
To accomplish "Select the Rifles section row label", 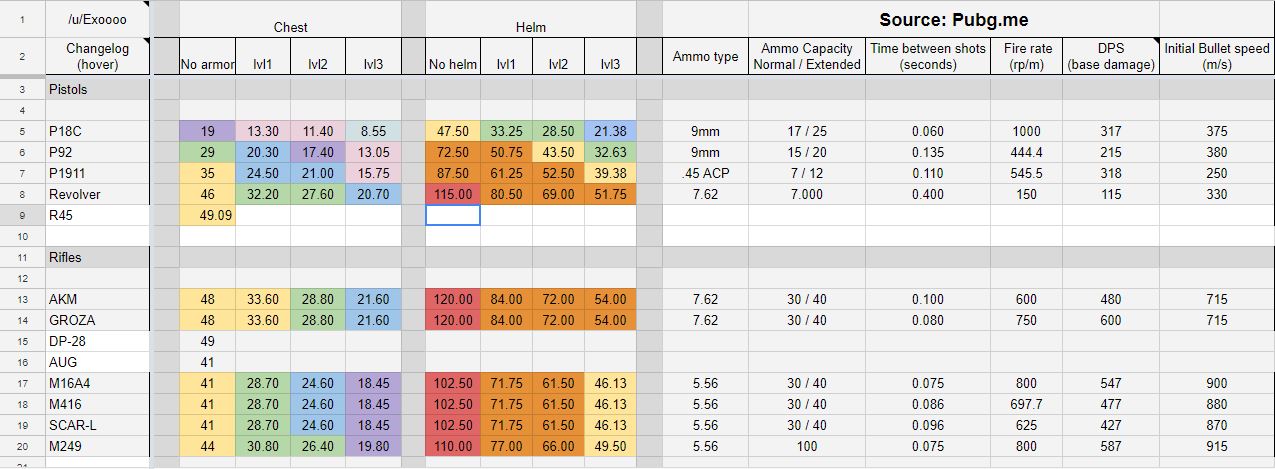I will coord(98,257).
